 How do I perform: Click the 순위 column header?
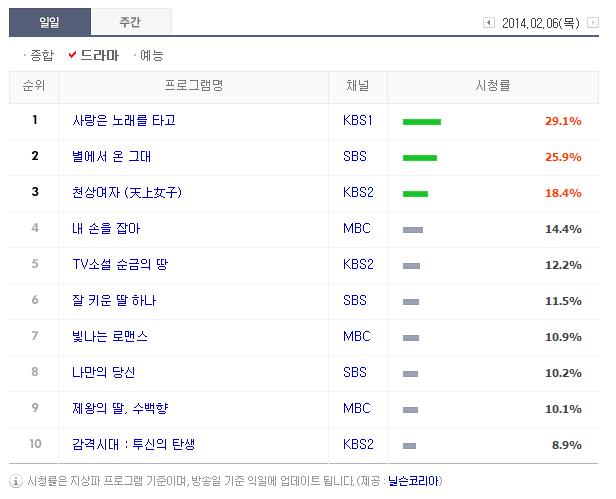click(34, 86)
